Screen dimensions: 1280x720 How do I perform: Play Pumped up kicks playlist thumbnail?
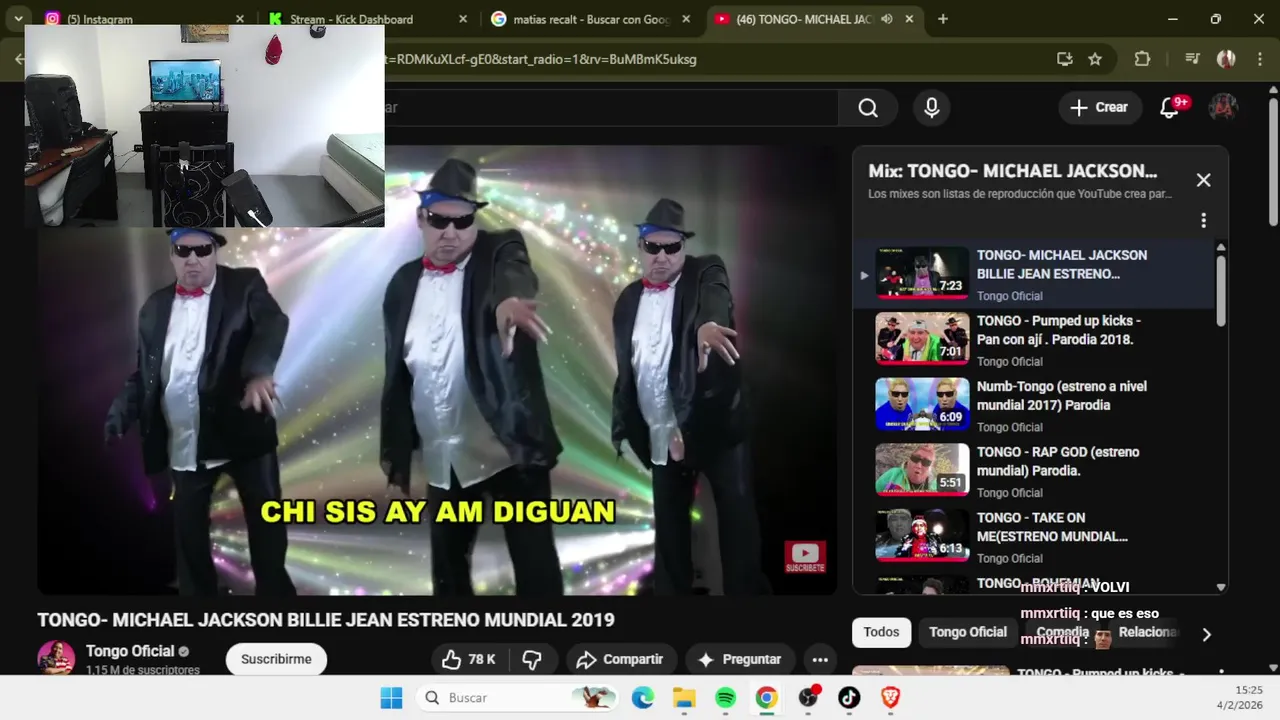922,337
